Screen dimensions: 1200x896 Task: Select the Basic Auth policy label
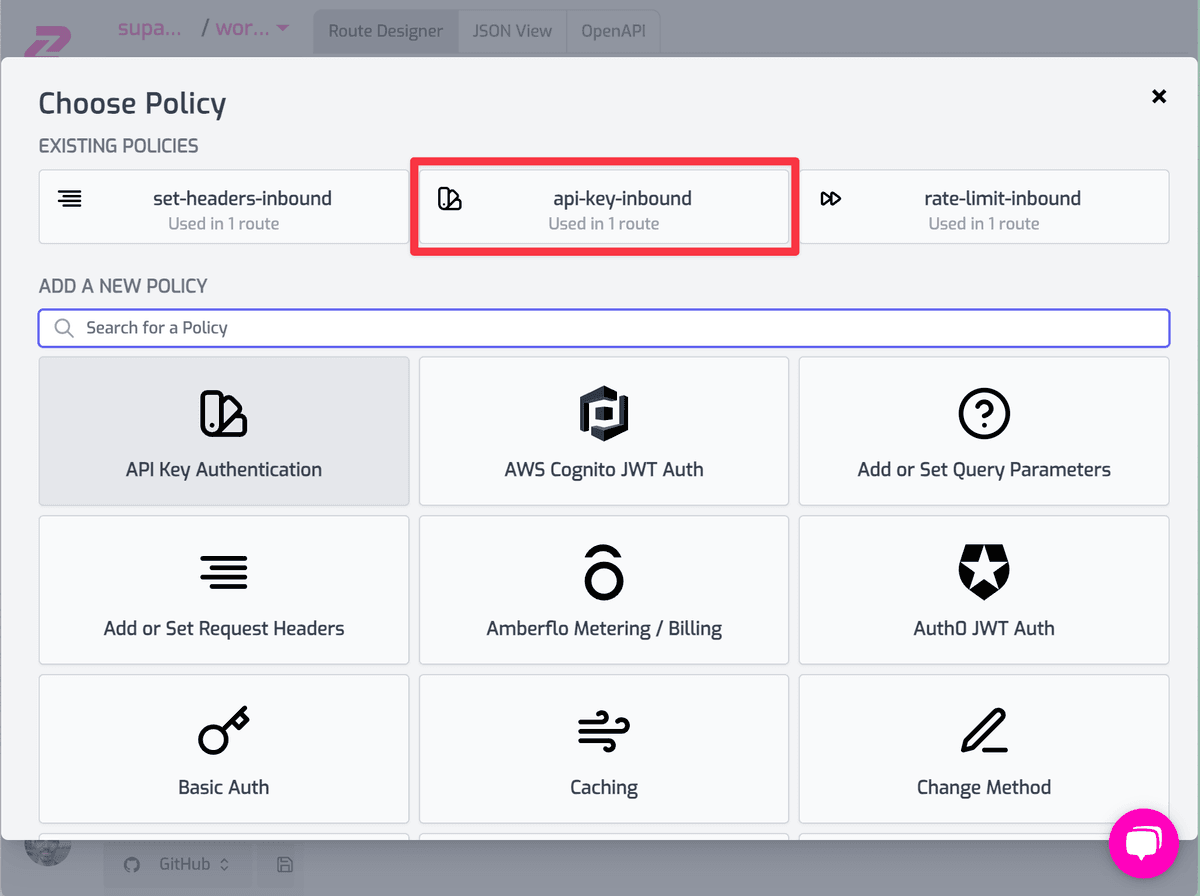pos(224,787)
